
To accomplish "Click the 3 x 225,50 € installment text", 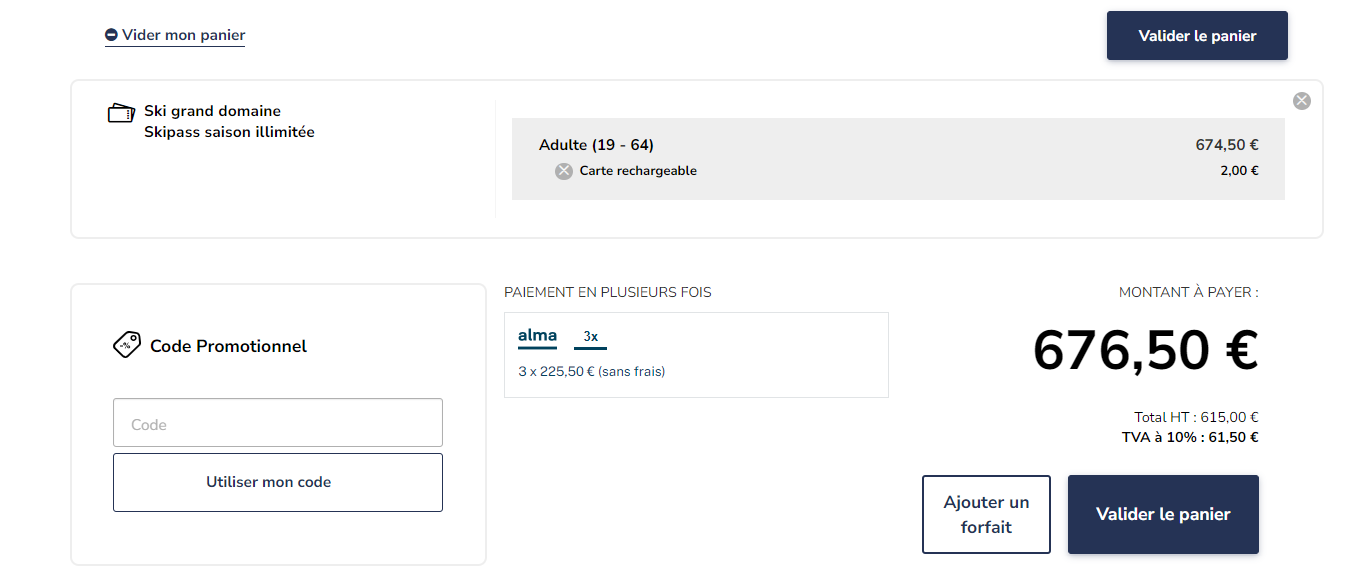I will (x=591, y=371).
